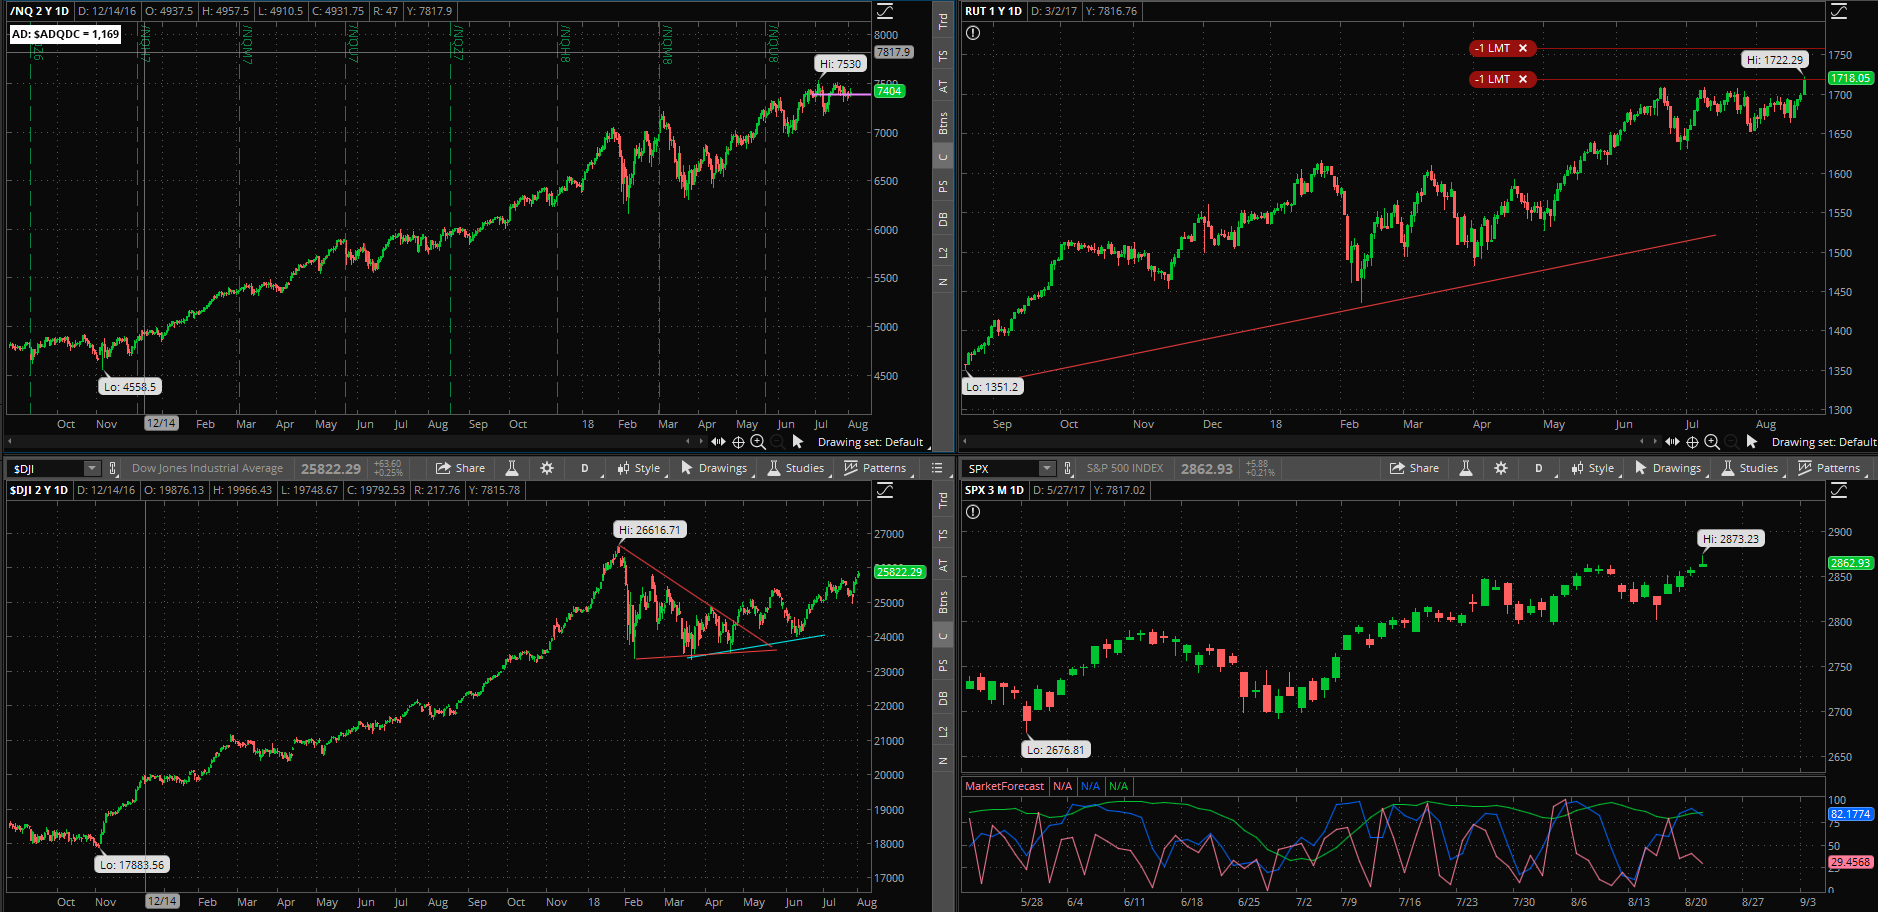
Task: Open the SPX symbol dropdown arrow
Action: tap(1047, 468)
